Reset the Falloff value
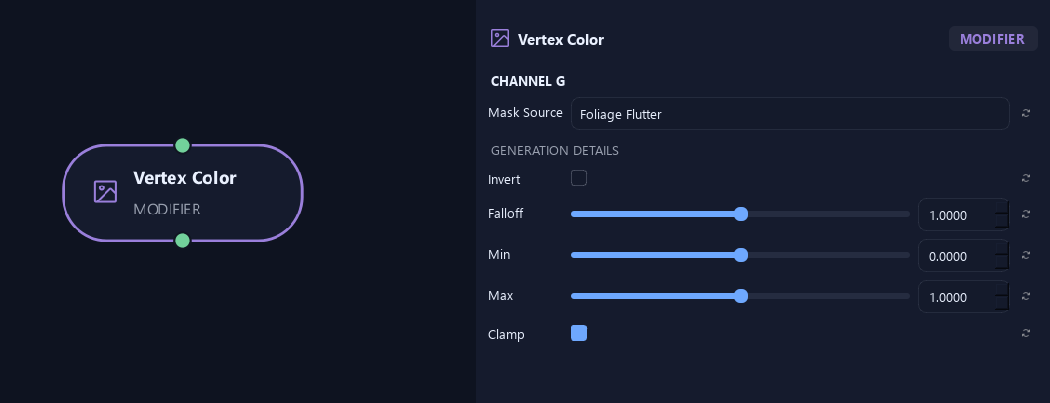1050x403 pixels. click(x=1025, y=214)
